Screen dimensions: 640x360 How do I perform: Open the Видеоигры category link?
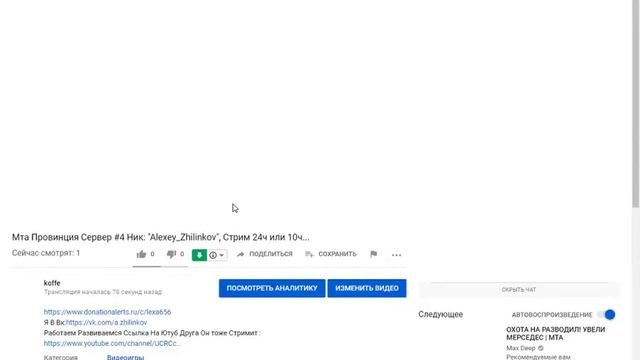point(125,357)
